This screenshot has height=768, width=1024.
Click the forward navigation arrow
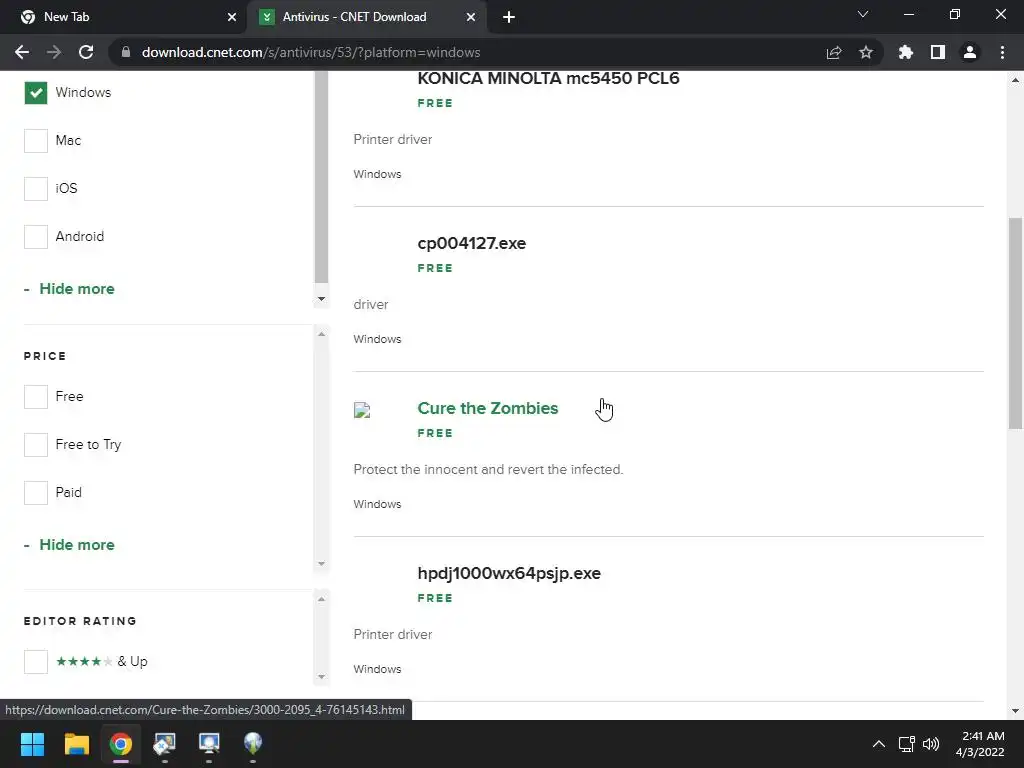tap(54, 52)
